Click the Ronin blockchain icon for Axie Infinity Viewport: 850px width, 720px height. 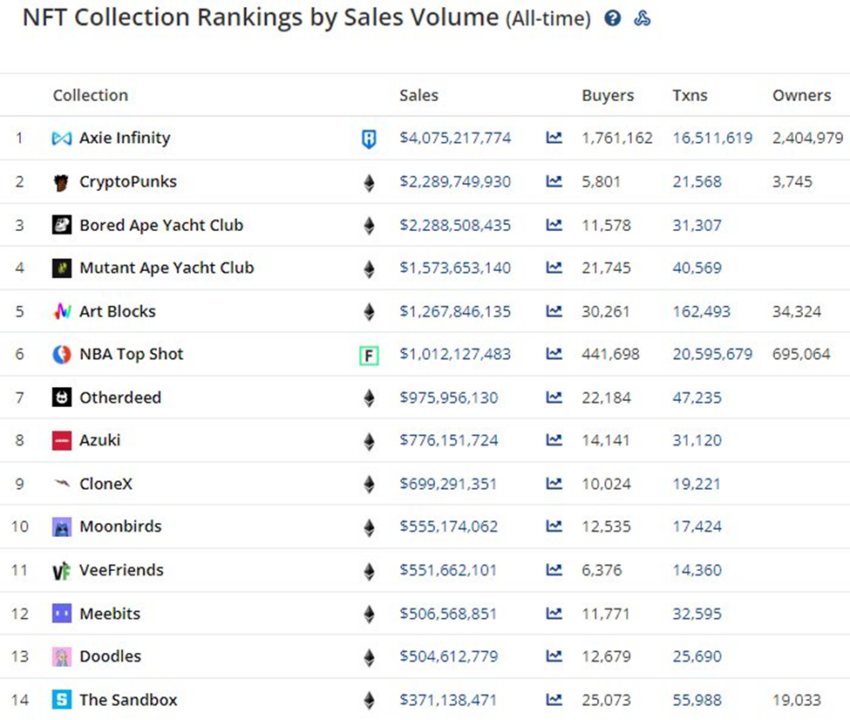coord(369,139)
